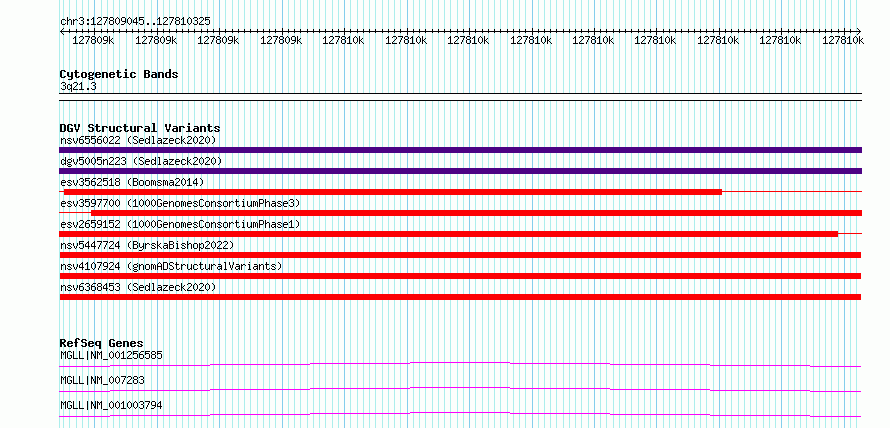This screenshot has height=428, width=890.
Task: Click the esv2659152 1000GenomesConsortiumPhase1 label
Action: [180, 224]
